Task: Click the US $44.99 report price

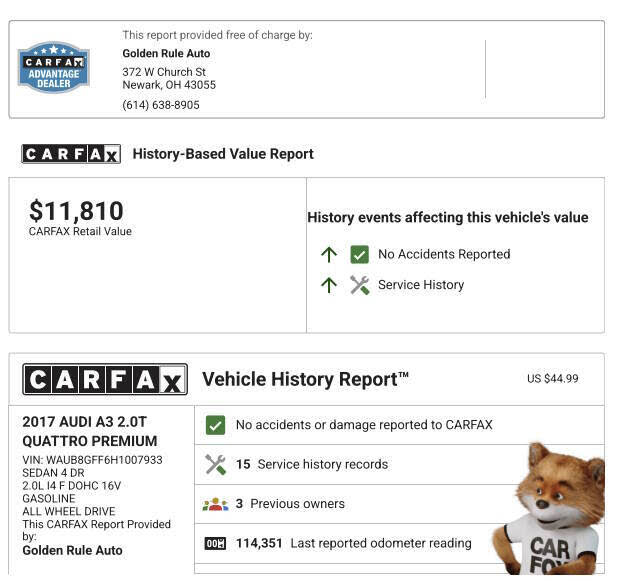Action: (x=552, y=379)
